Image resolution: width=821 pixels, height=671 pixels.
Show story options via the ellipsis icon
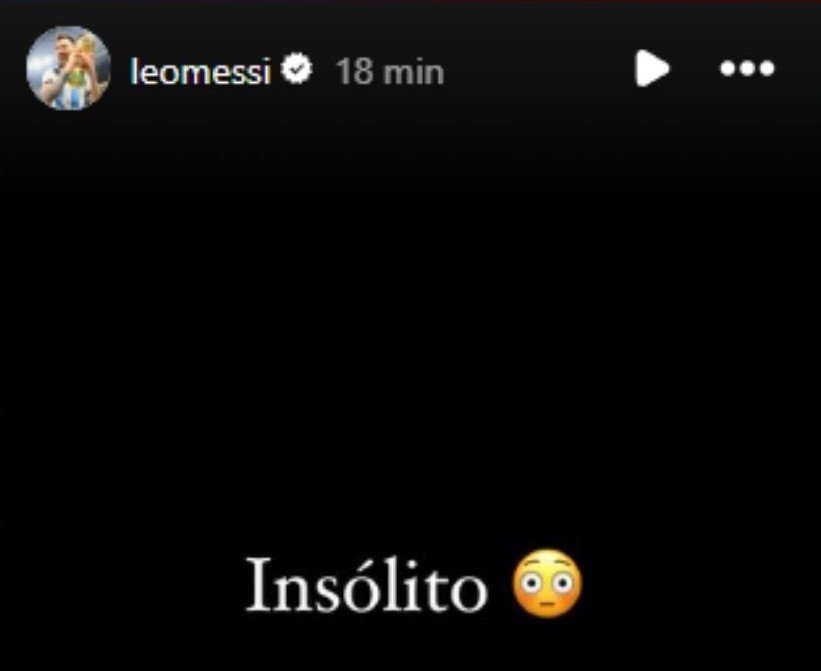coord(747,69)
